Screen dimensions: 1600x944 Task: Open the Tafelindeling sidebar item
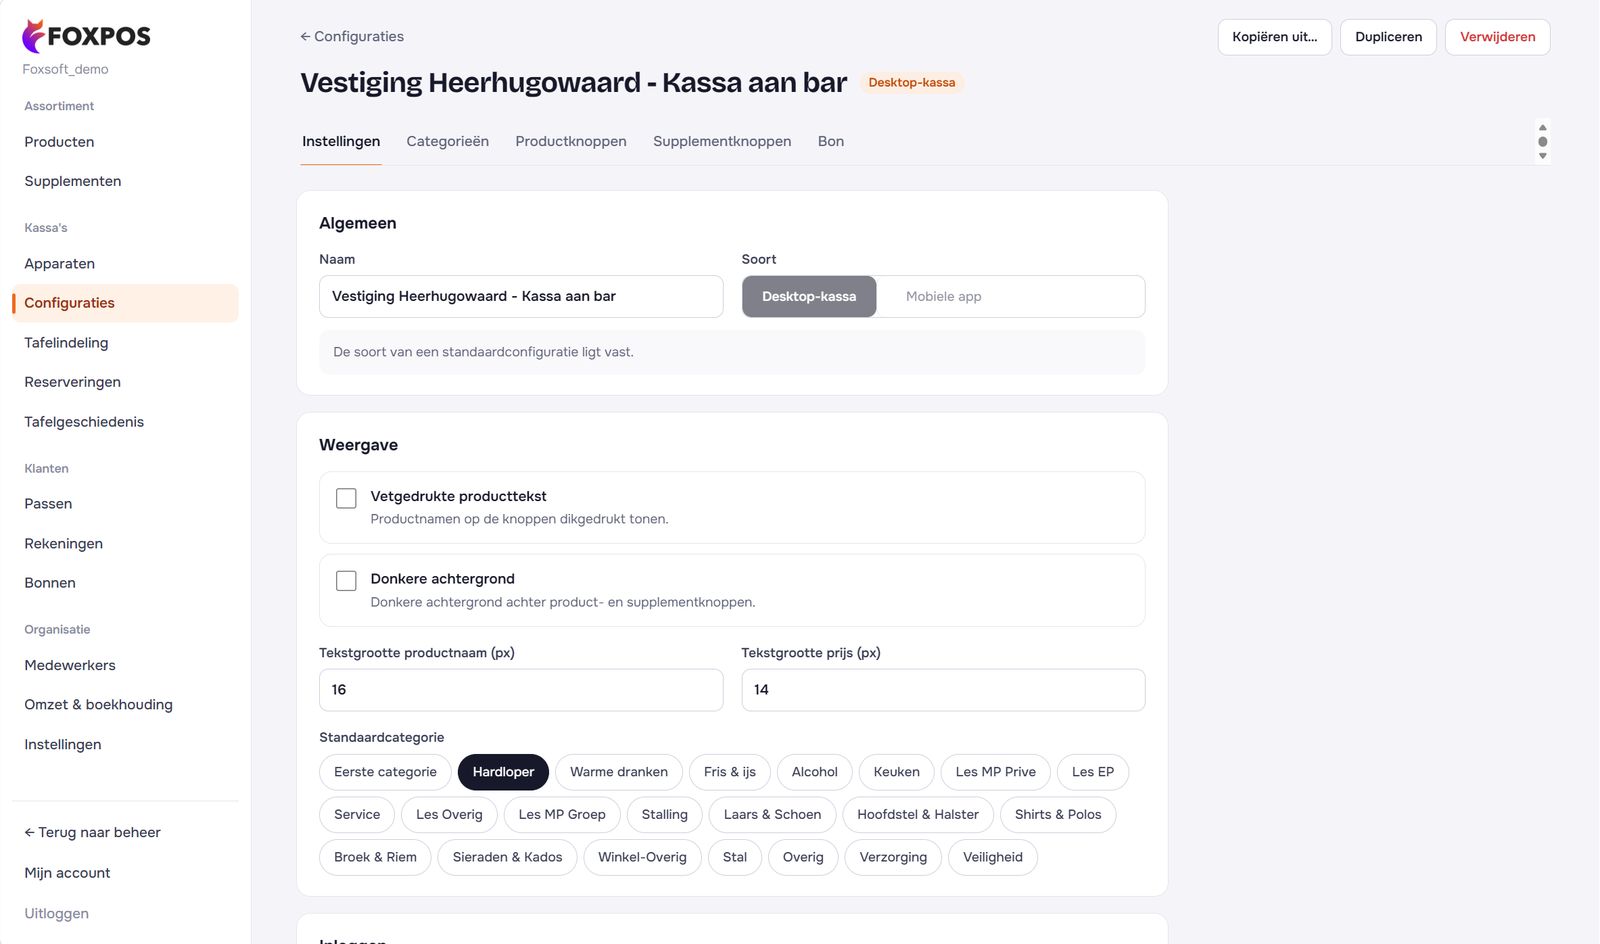tap(125, 343)
